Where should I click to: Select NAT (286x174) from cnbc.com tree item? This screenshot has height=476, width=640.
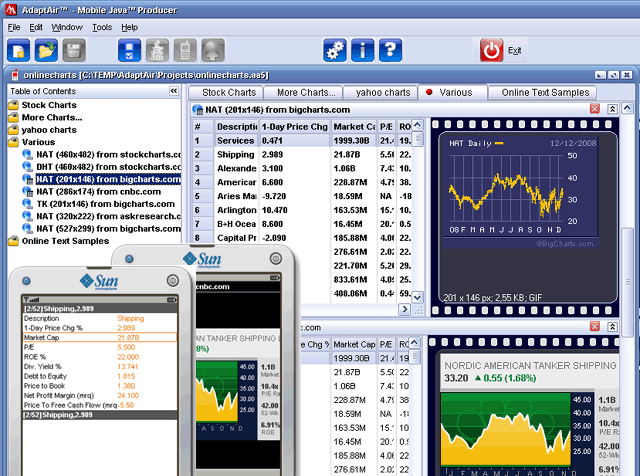point(92,191)
